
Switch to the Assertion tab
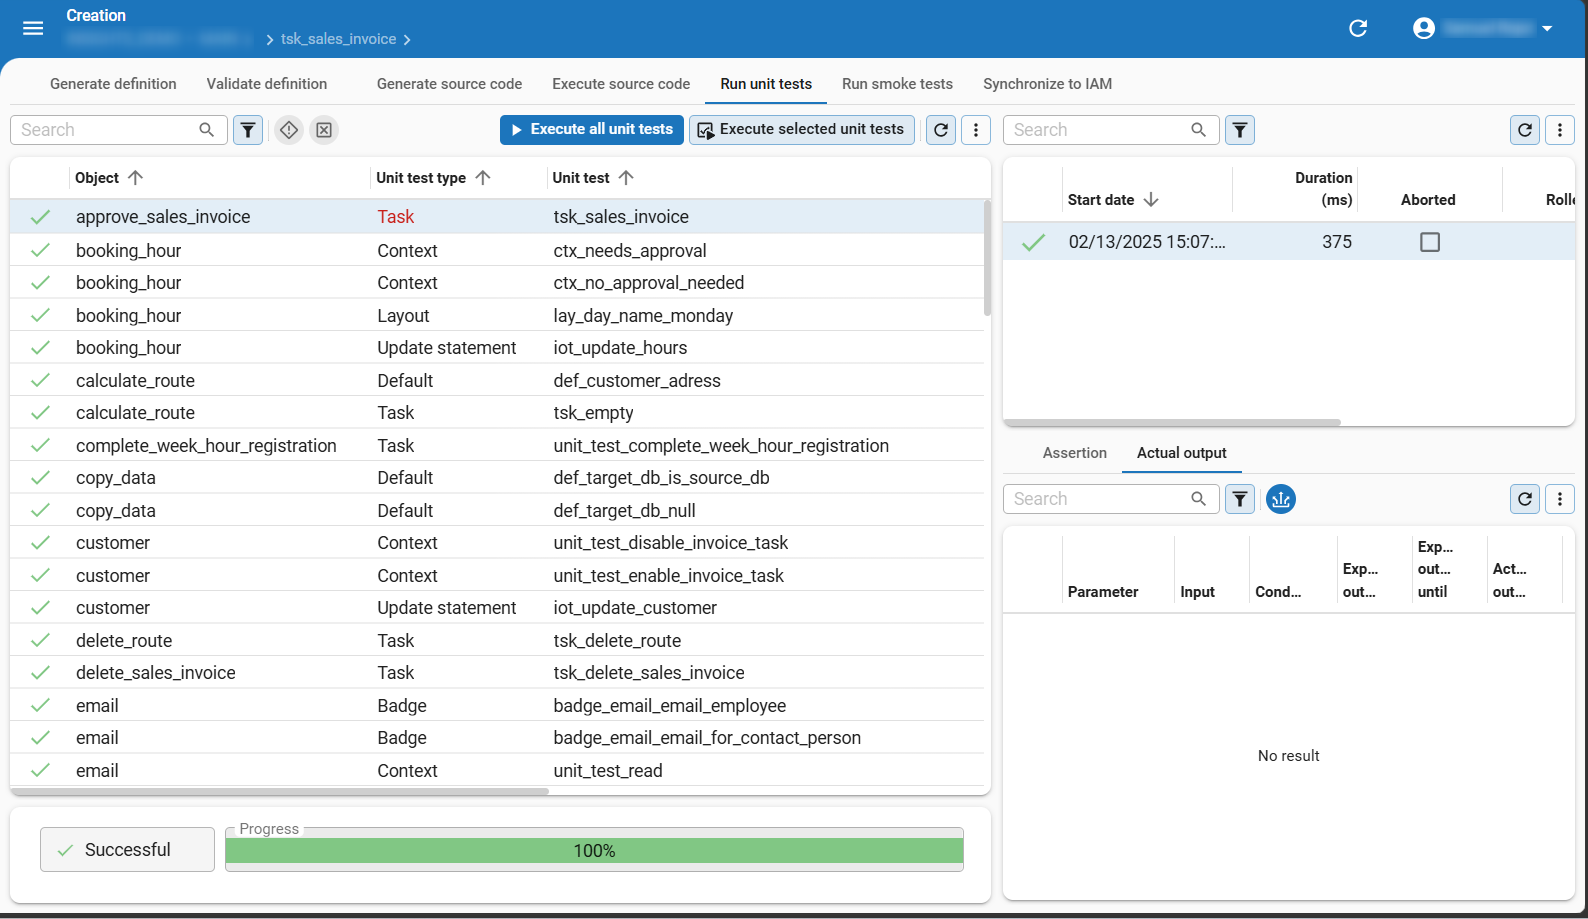(1075, 453)
